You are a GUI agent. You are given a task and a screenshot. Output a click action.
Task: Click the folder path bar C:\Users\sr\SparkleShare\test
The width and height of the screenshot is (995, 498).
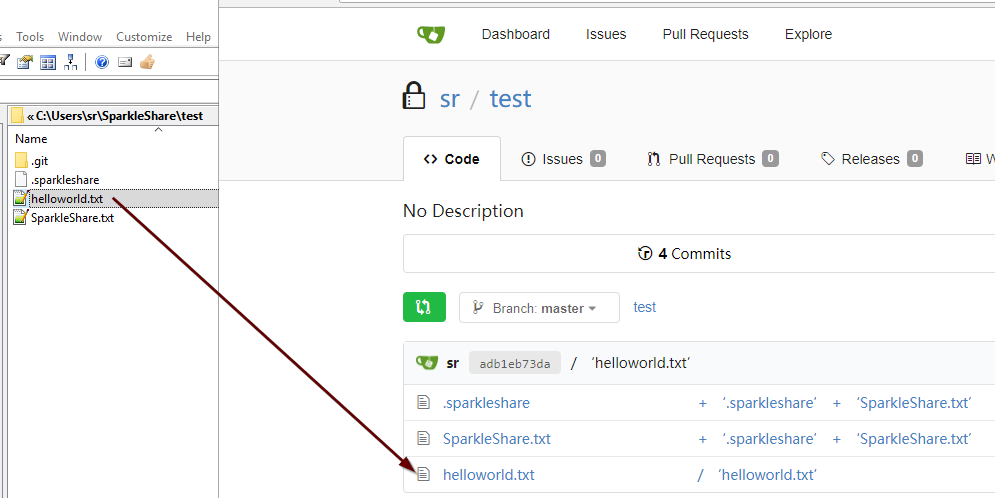click(x=115, y=116)
